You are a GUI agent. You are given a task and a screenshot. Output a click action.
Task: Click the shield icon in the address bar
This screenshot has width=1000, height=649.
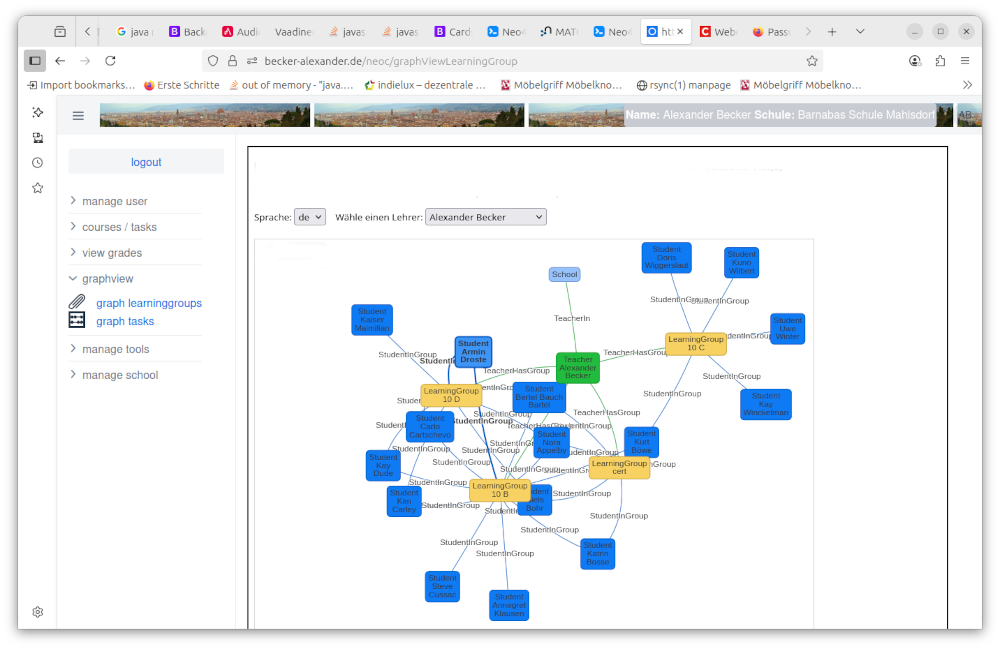pos(212,60)
